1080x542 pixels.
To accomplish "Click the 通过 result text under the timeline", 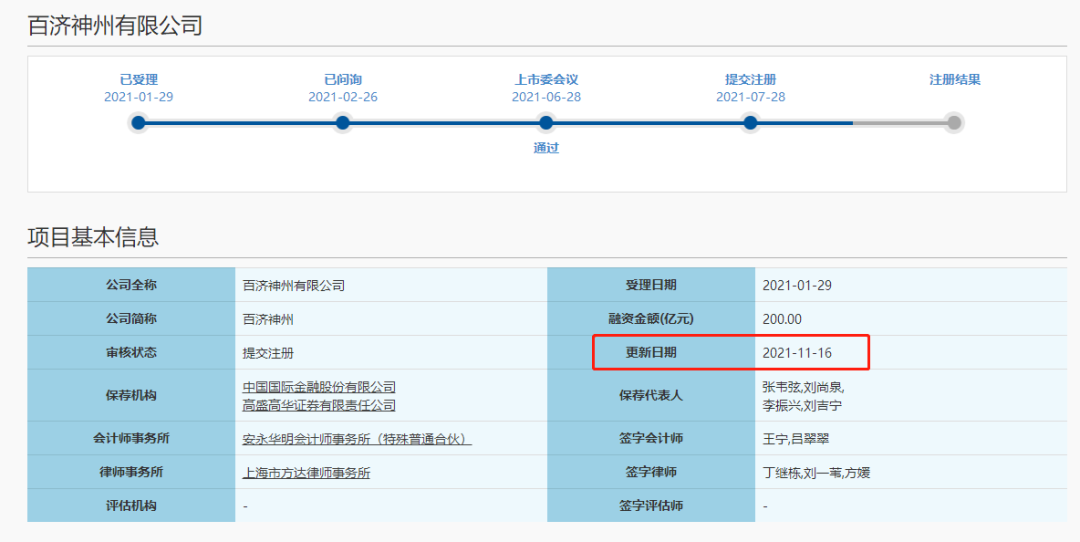I will [546, 148].
